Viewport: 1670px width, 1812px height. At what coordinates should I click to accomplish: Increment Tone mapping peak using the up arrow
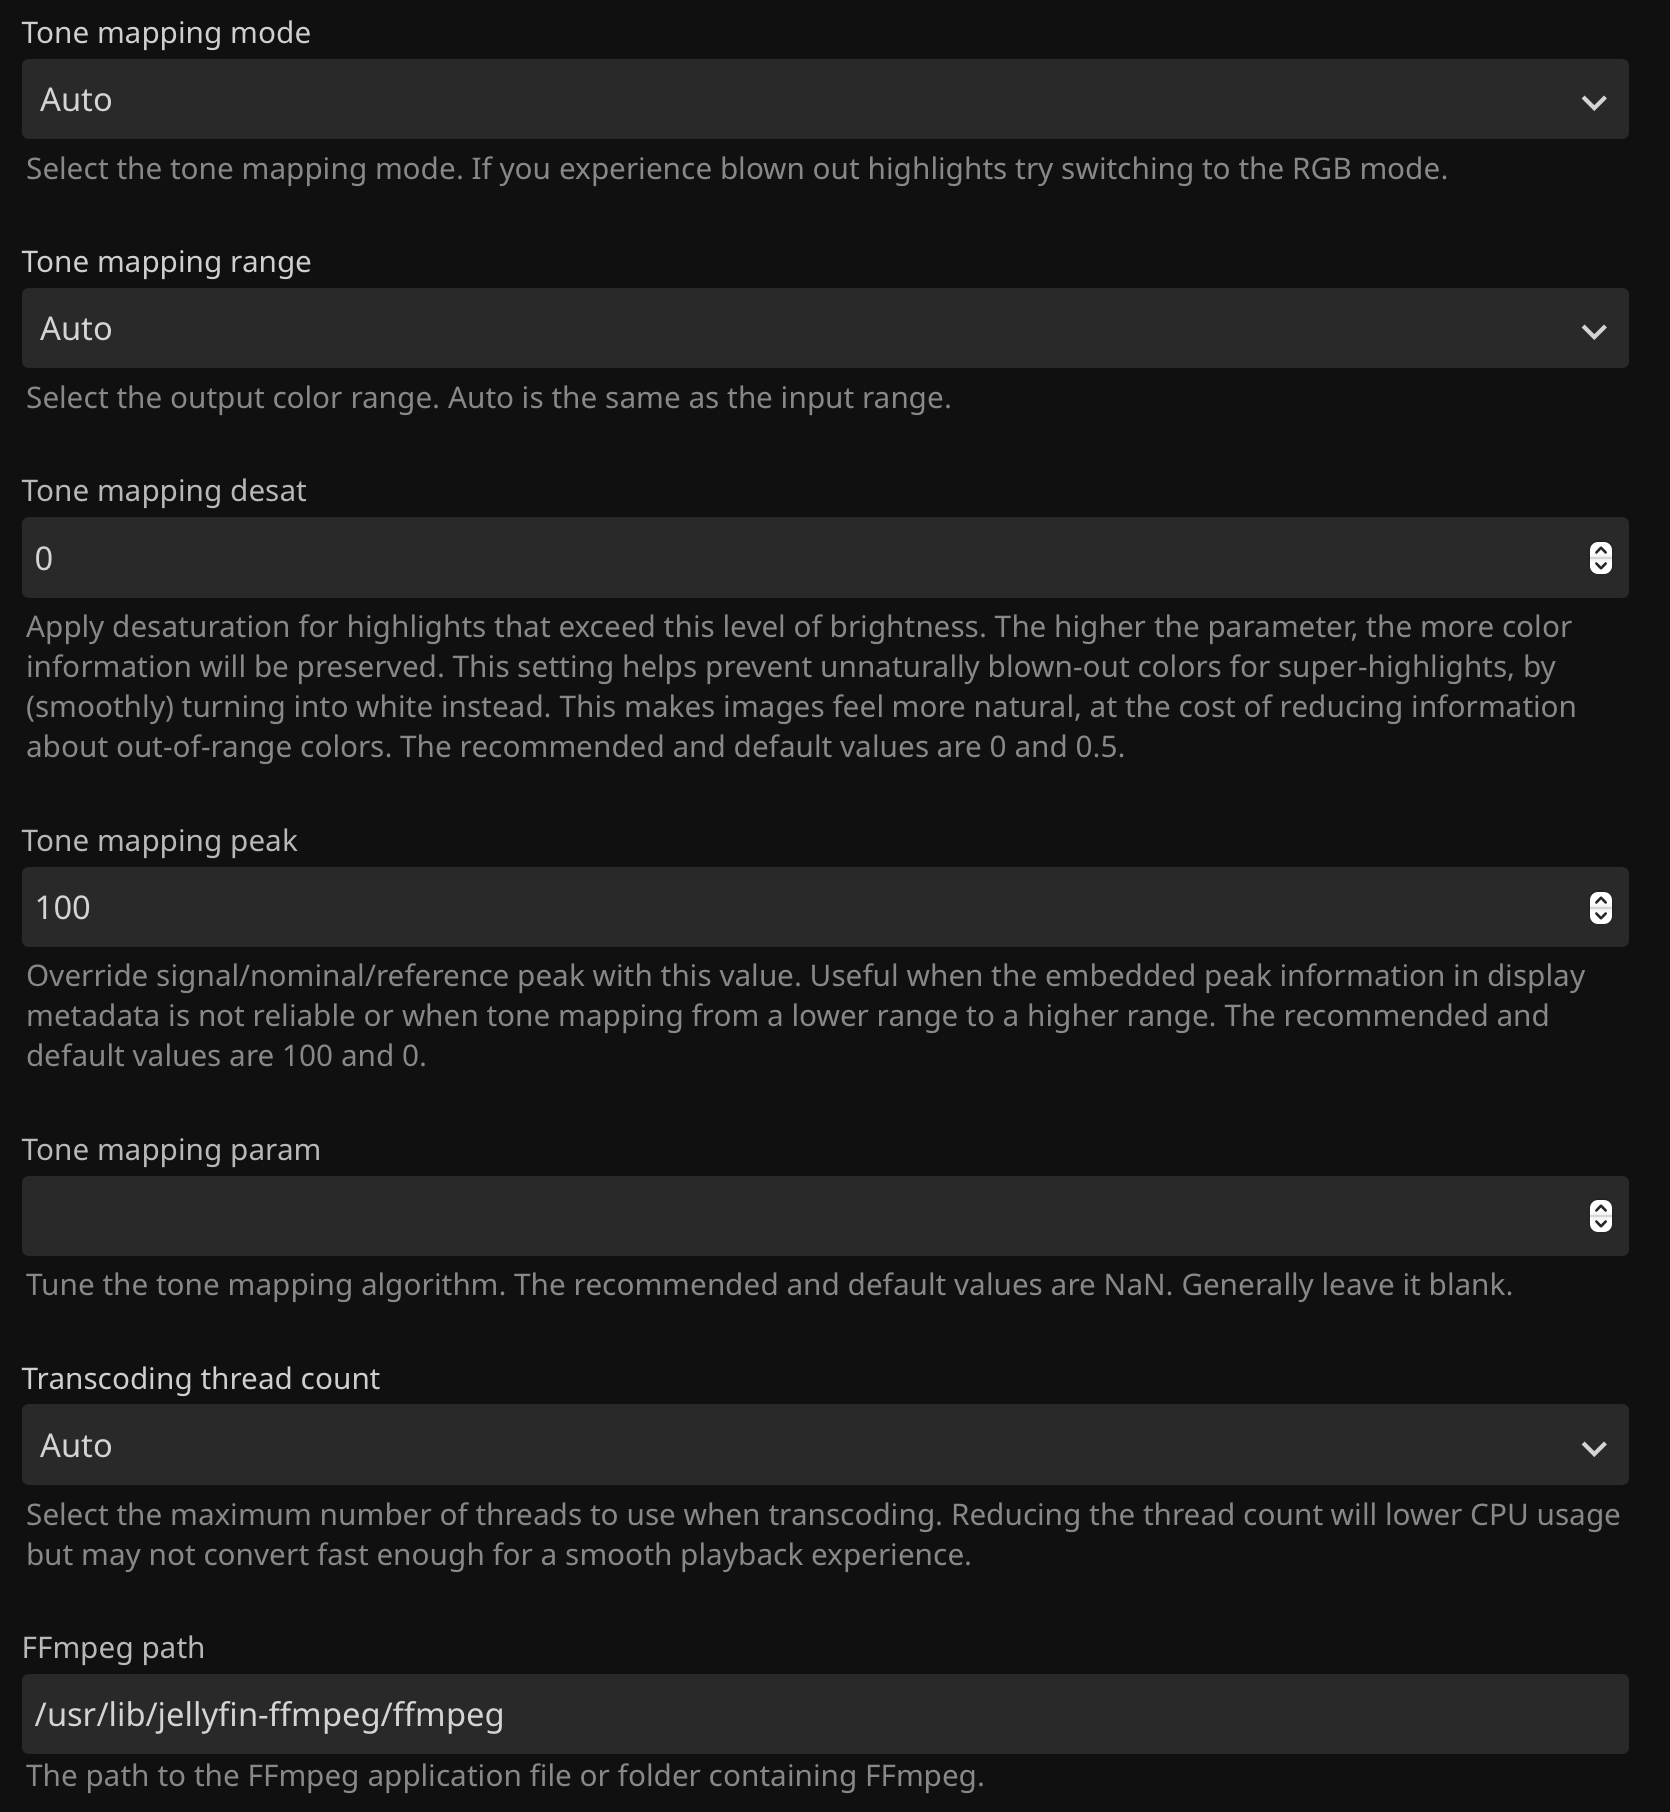(1600, 900)
